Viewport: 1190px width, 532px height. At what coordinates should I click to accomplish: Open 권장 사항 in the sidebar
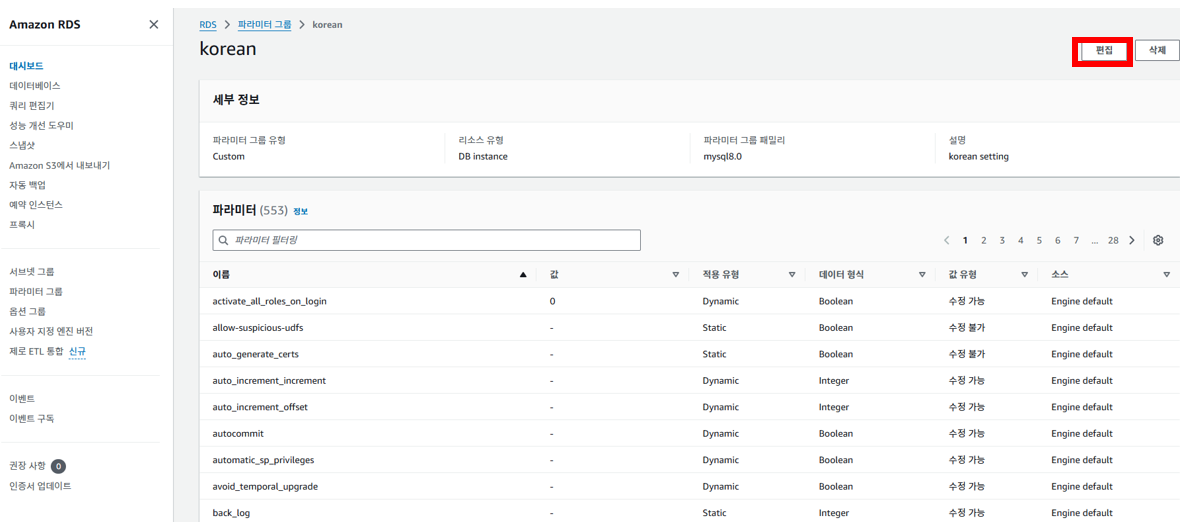[27, 466]
